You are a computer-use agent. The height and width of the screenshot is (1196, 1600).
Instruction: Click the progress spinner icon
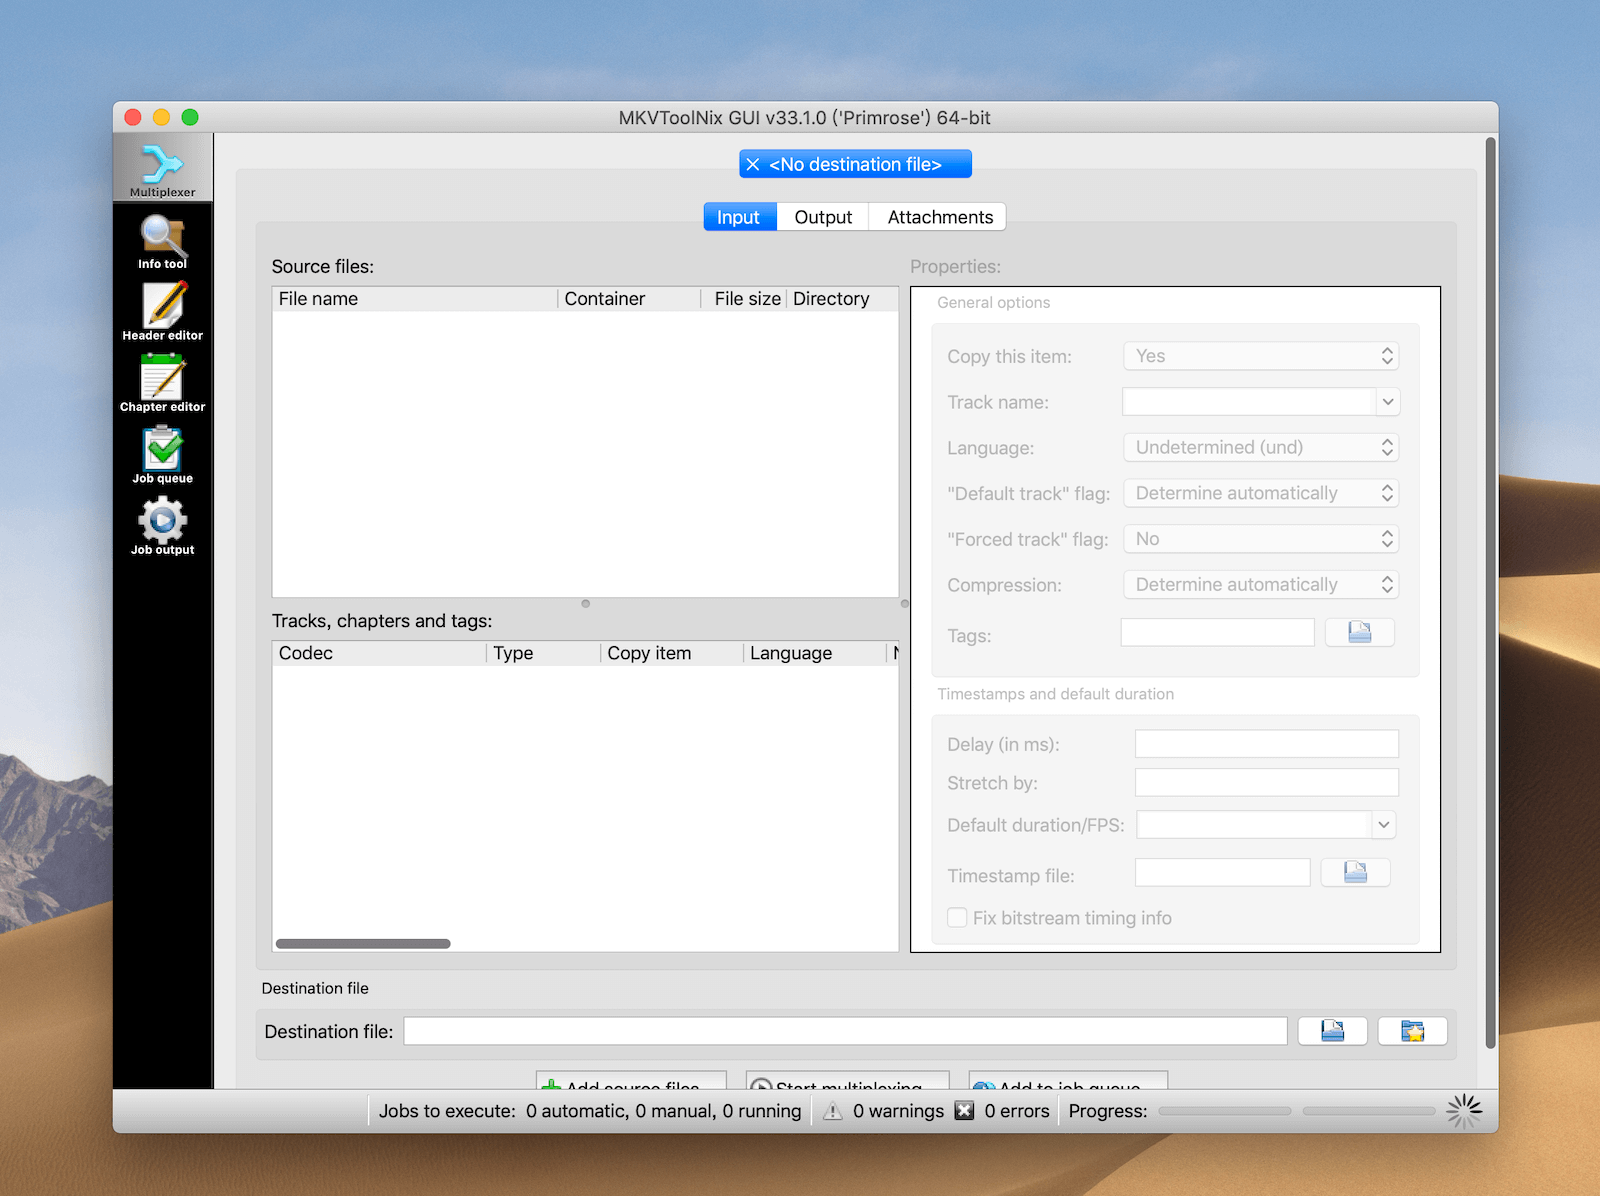coord(1464,1111)
